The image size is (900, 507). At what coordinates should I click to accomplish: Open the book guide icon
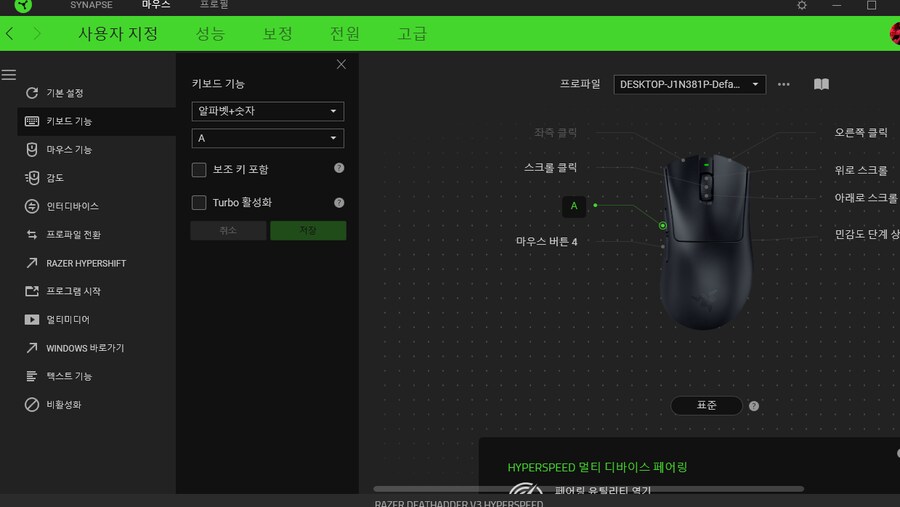821,84
